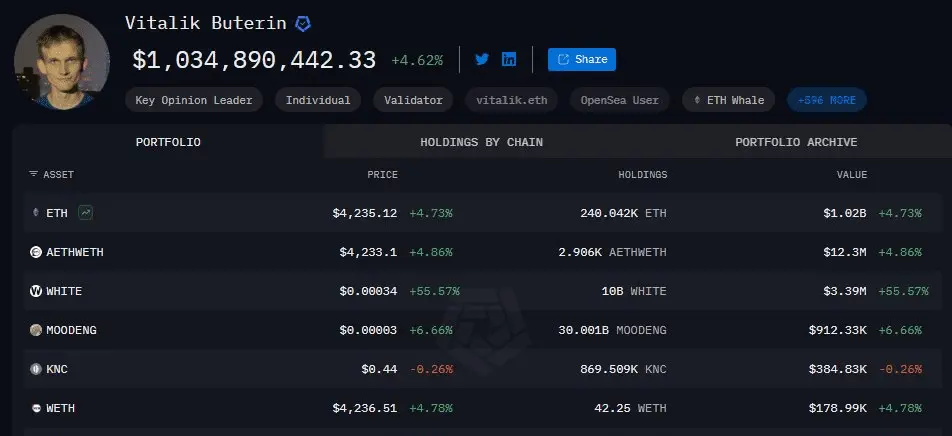952x436 pixels.
Task: Sort by the PRICE column header
Action: 382,174
